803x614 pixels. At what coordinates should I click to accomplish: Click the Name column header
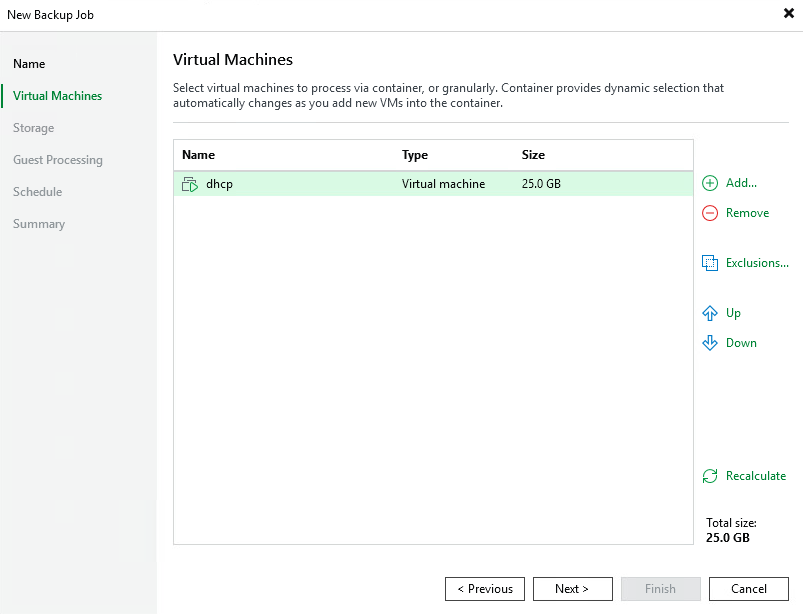pyautogui.click(x=197, y=155)
